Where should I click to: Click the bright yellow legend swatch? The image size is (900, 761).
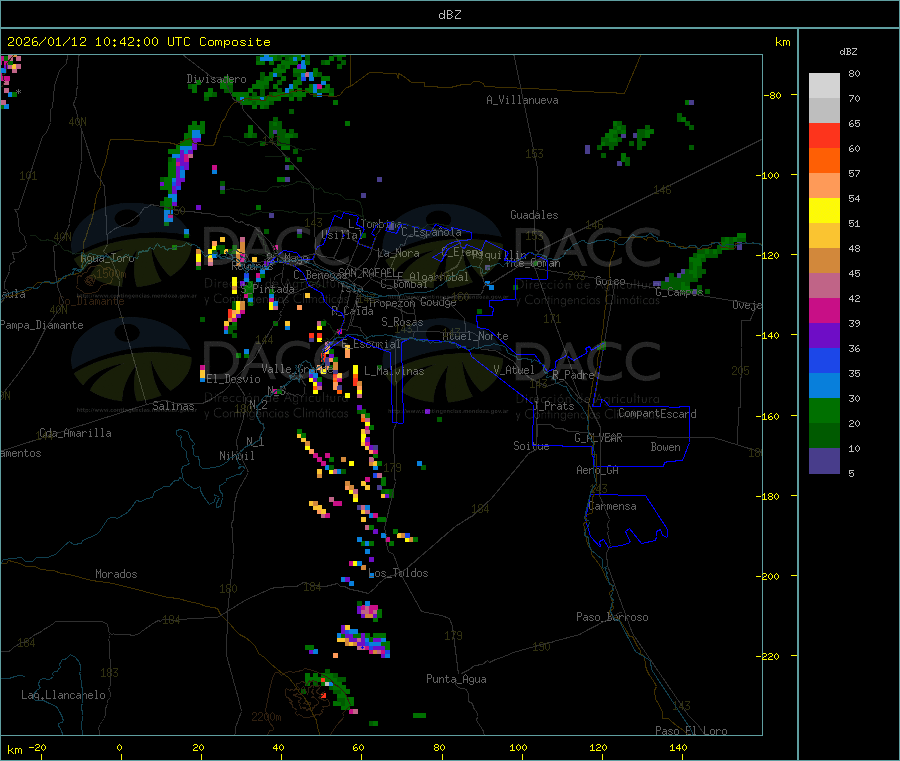(824, 211)
